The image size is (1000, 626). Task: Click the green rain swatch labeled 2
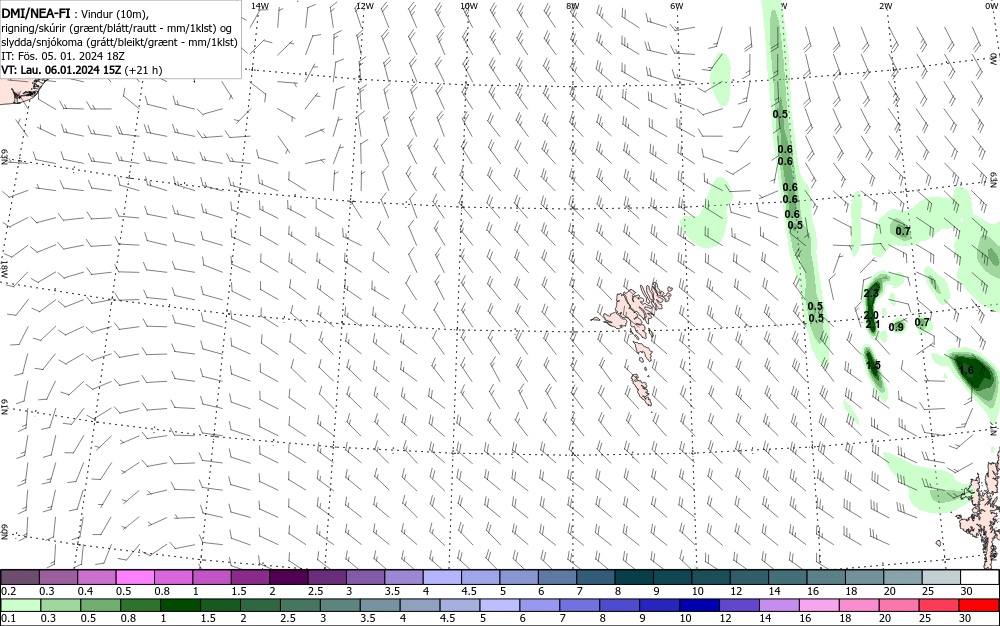point(260,605)
